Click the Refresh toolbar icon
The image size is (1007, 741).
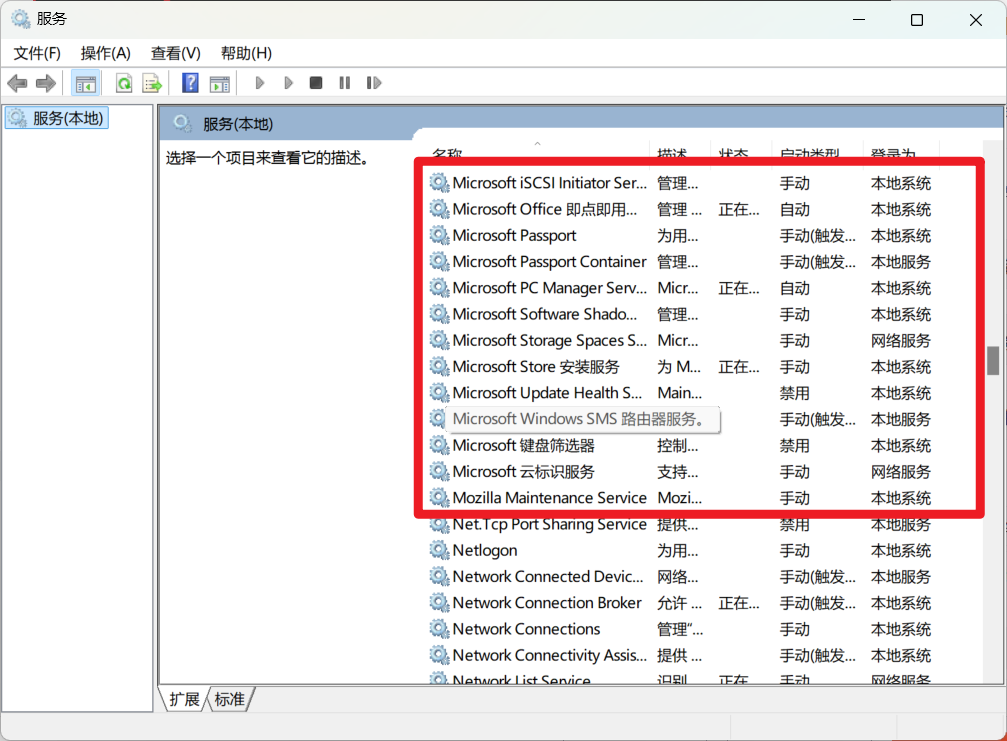124,83
